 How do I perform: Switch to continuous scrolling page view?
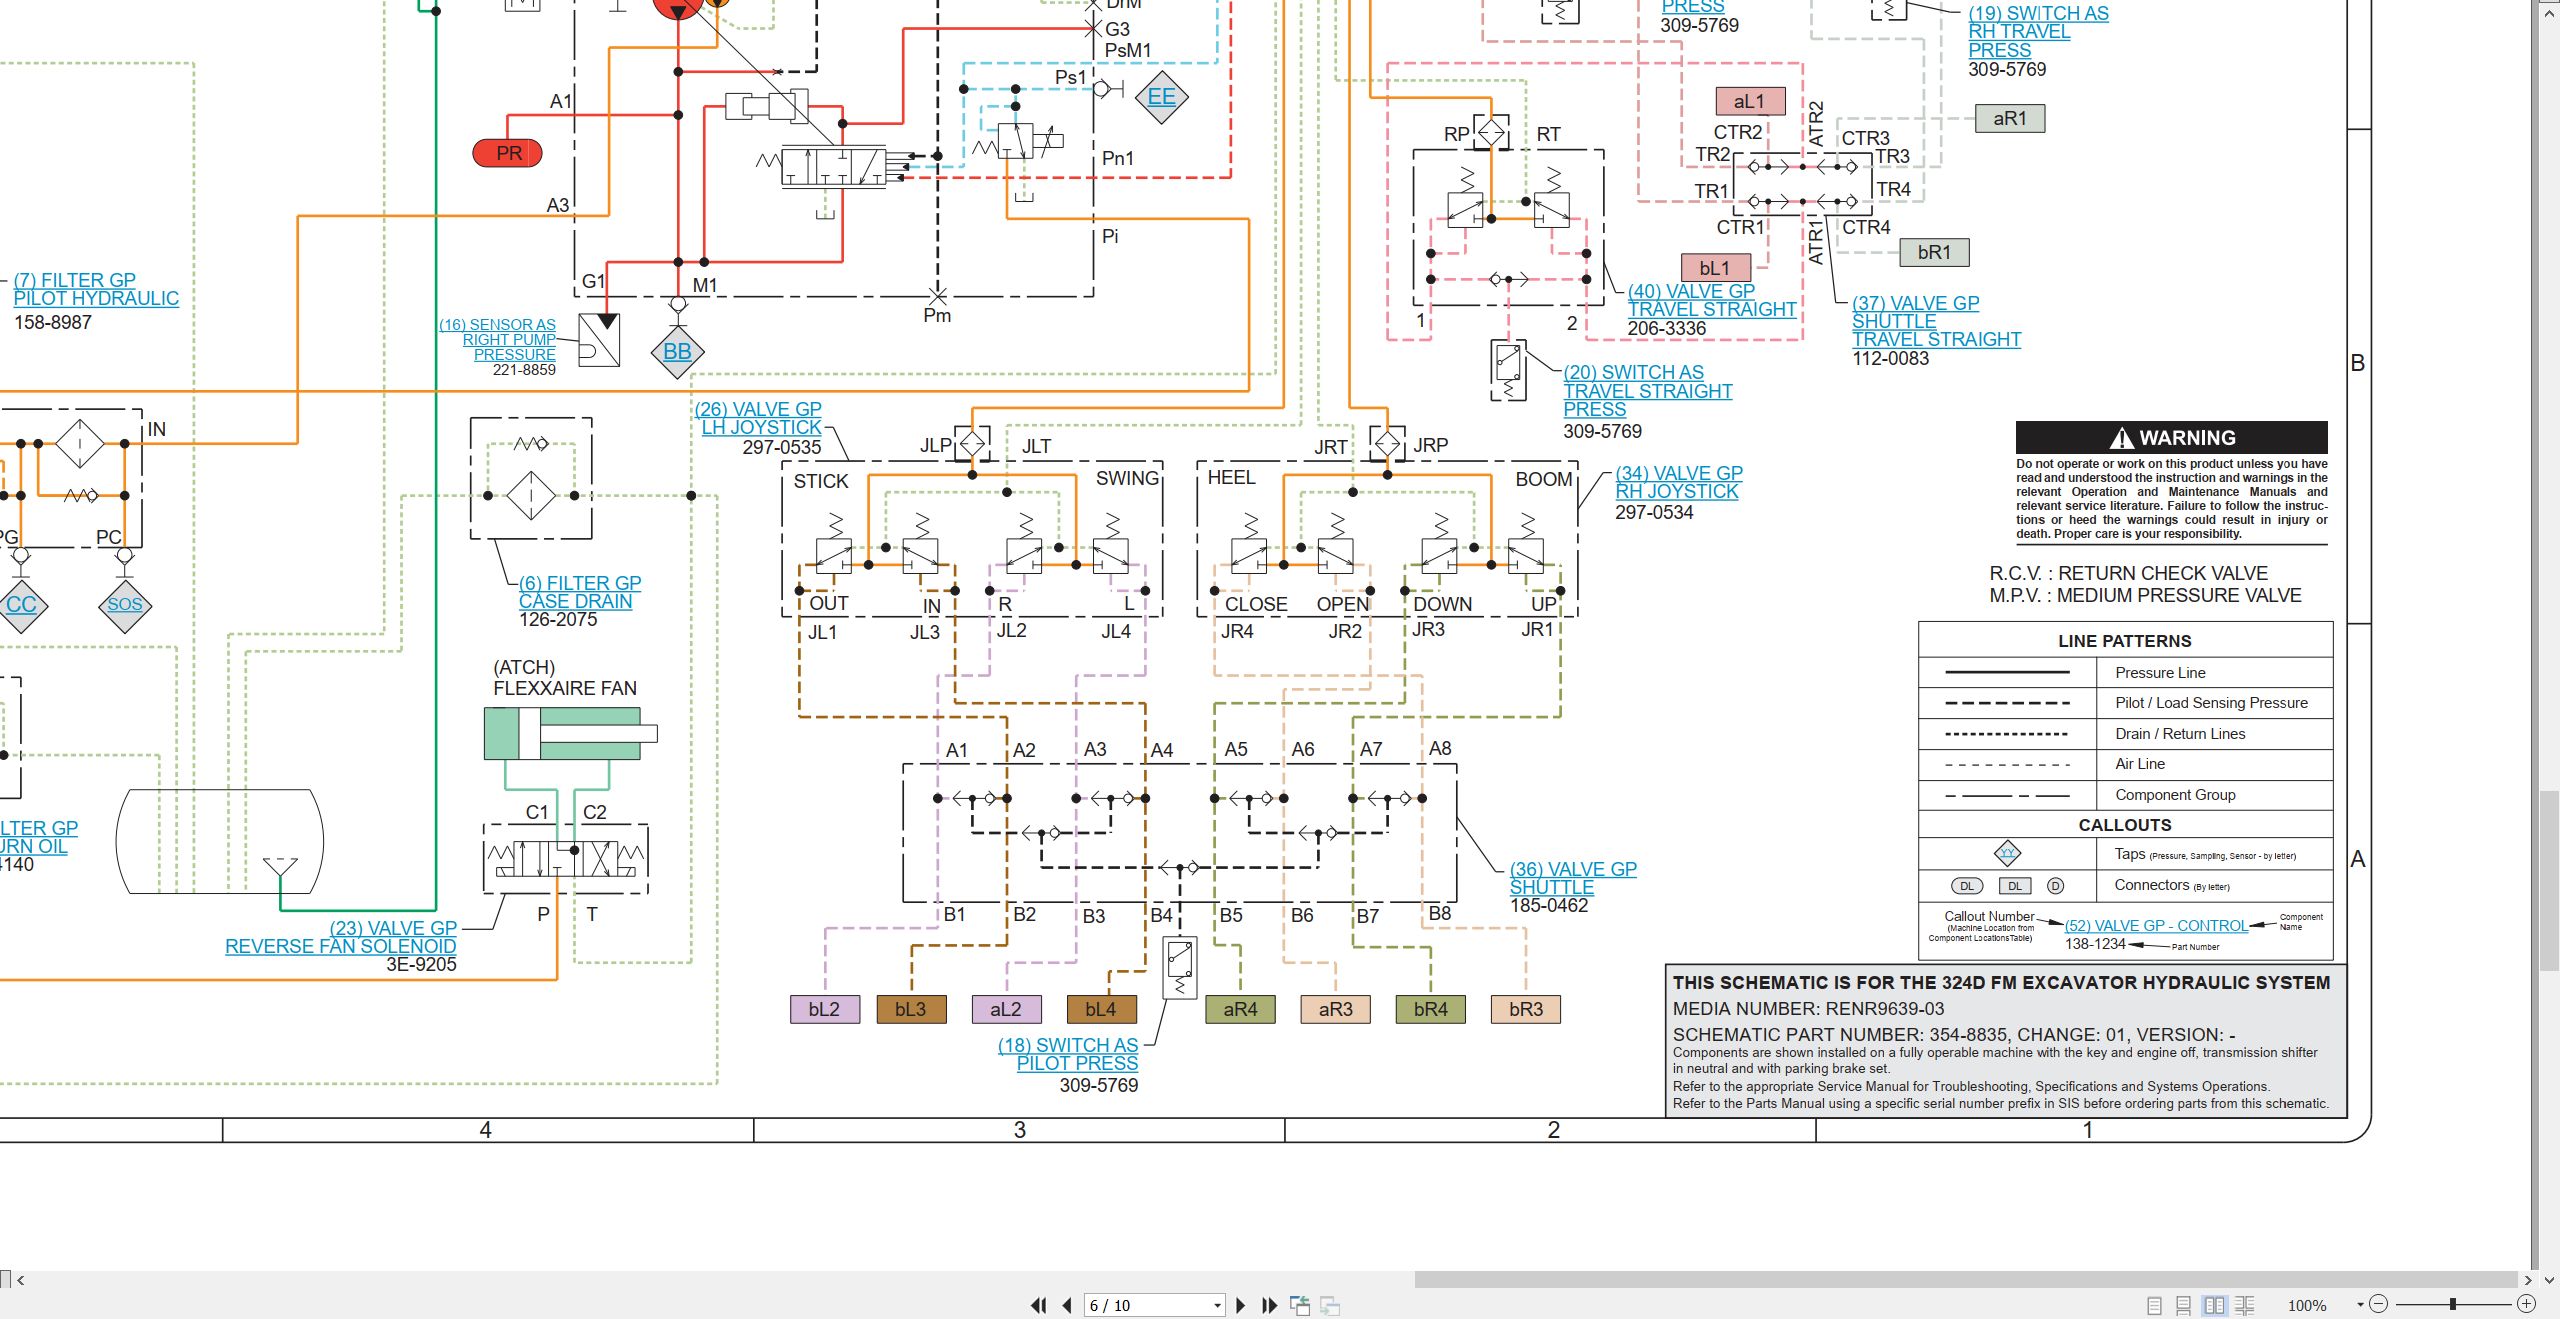[2184, 1305]
